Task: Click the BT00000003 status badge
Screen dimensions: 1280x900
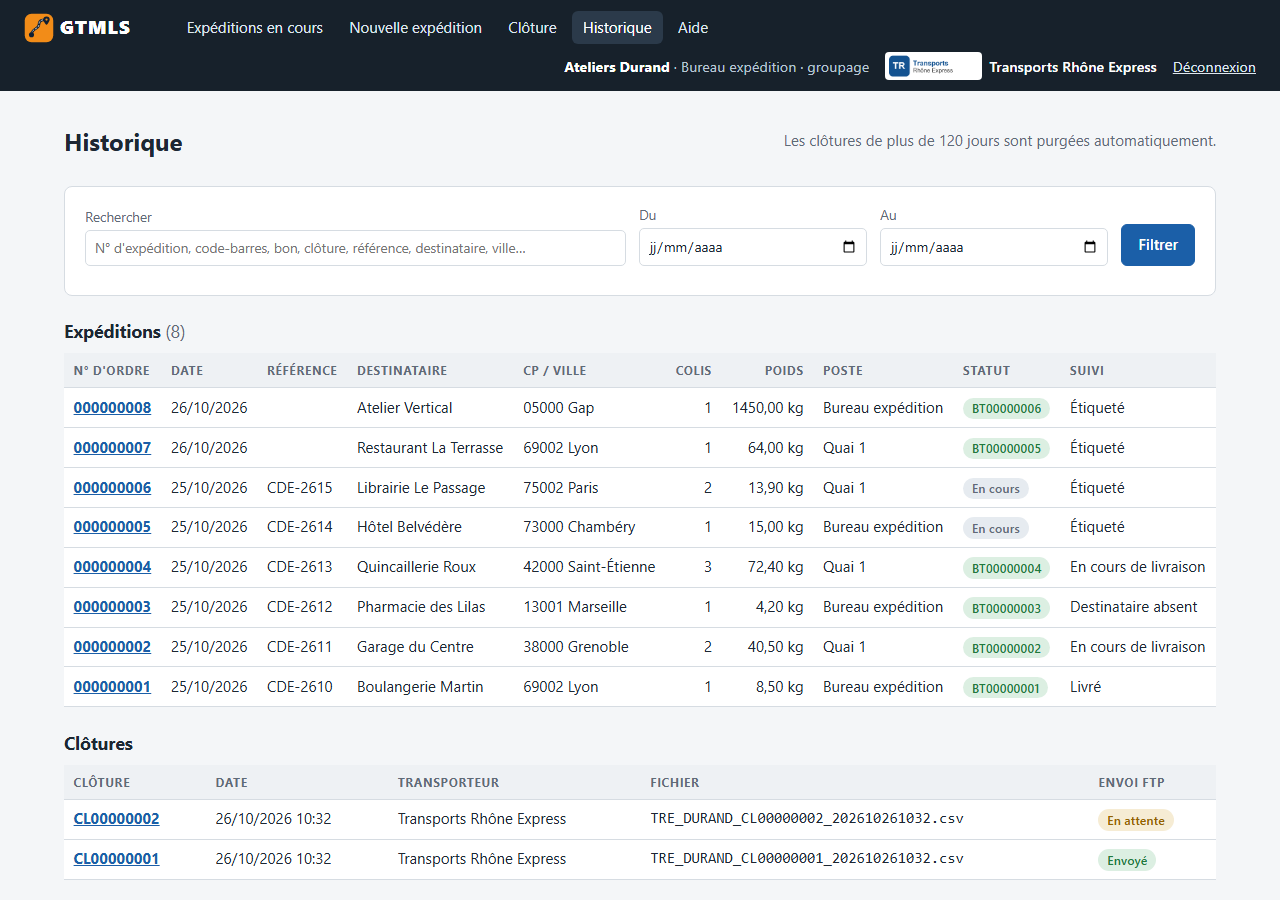Action: (1006, 608)
